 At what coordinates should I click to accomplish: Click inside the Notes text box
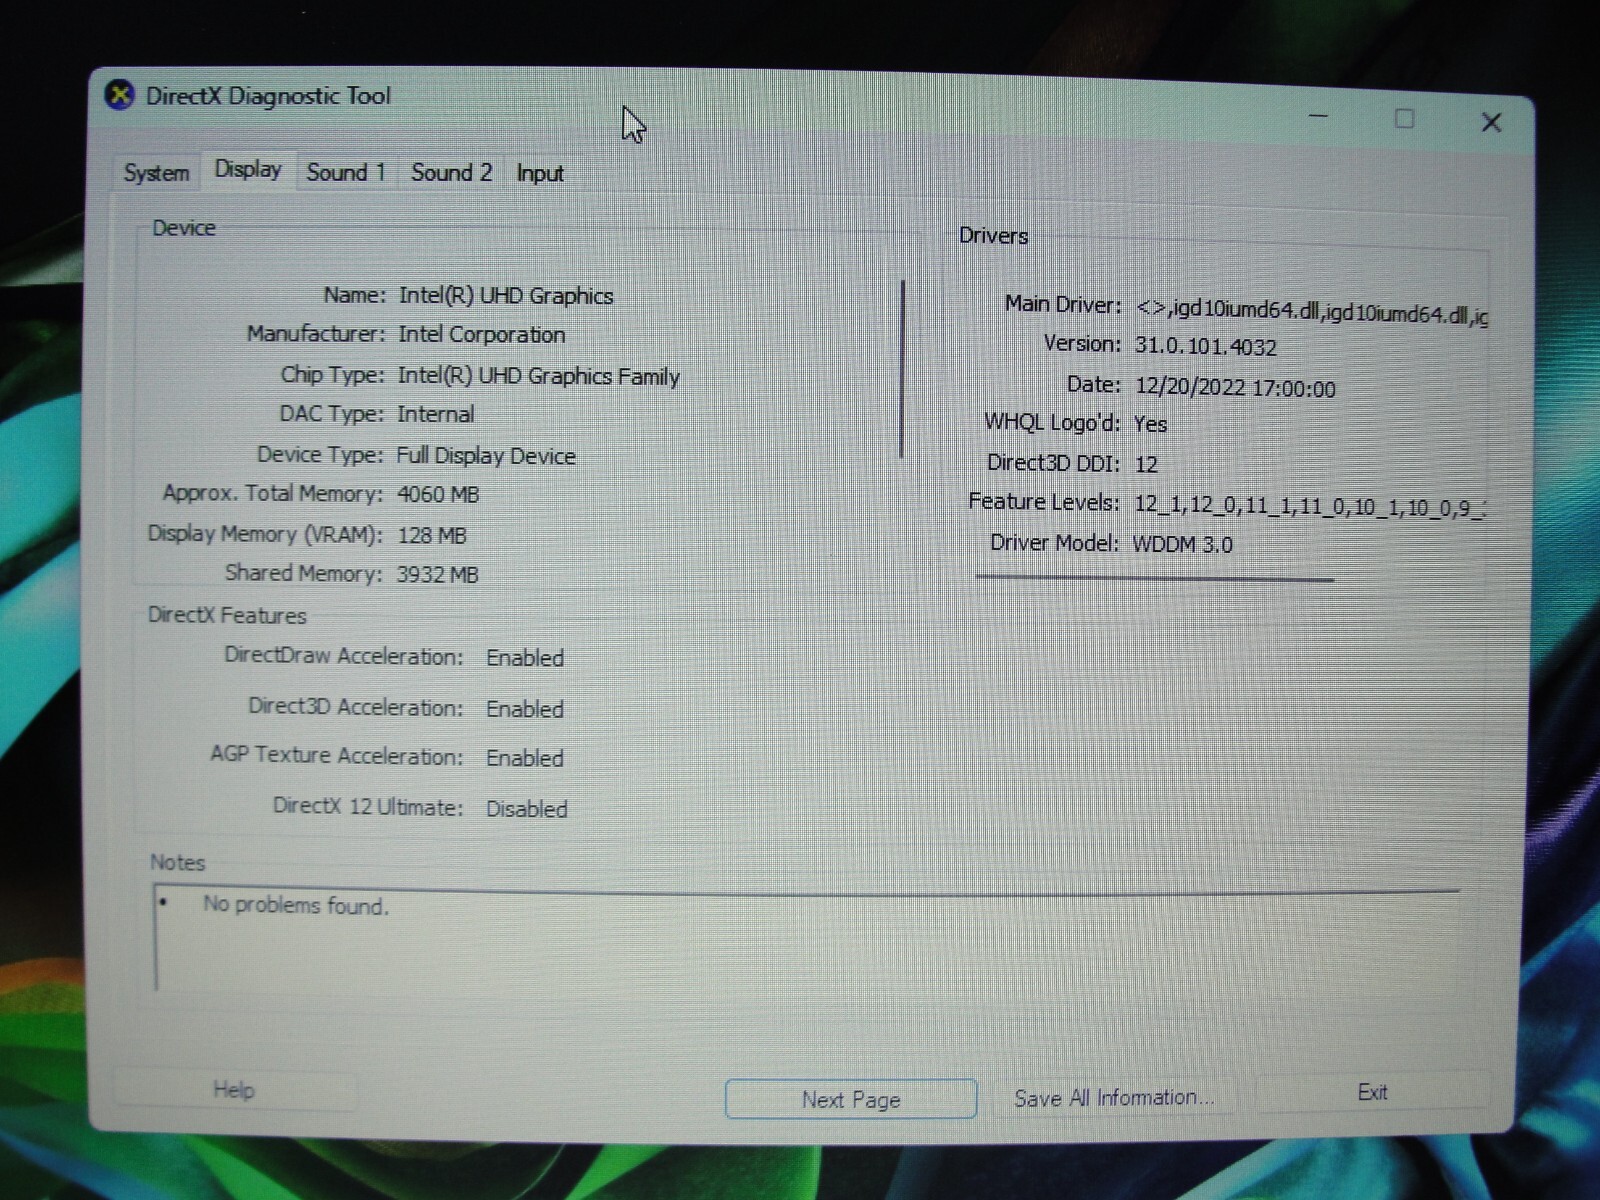[x=806, y=940]
